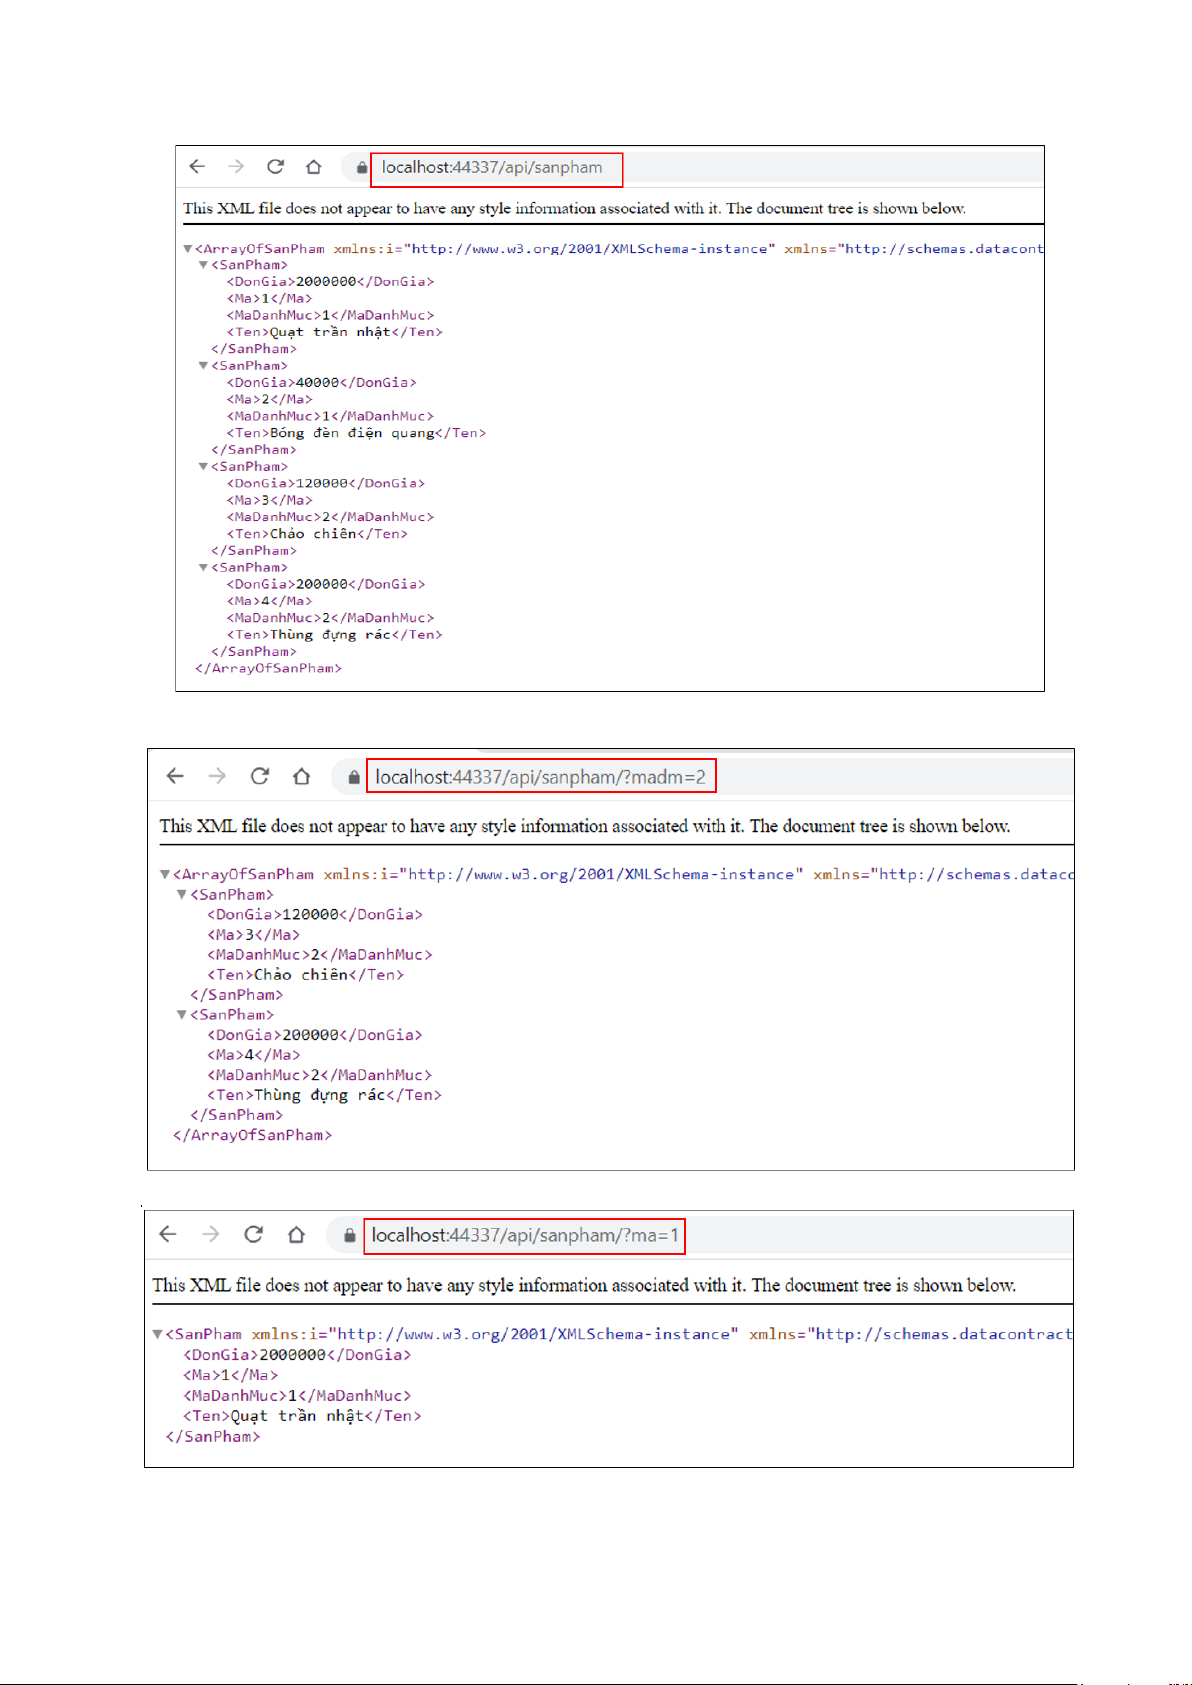Screen dimensions: 1192x1685
Task: Collapse SanPham node containing Bóng đèn điện quang
Action: click(x=203, y=366)
